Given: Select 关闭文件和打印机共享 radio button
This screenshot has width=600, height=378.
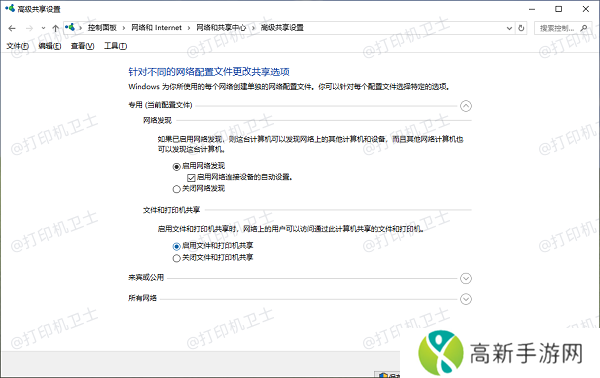Looking at the screenshot, I should click(176, 258).
